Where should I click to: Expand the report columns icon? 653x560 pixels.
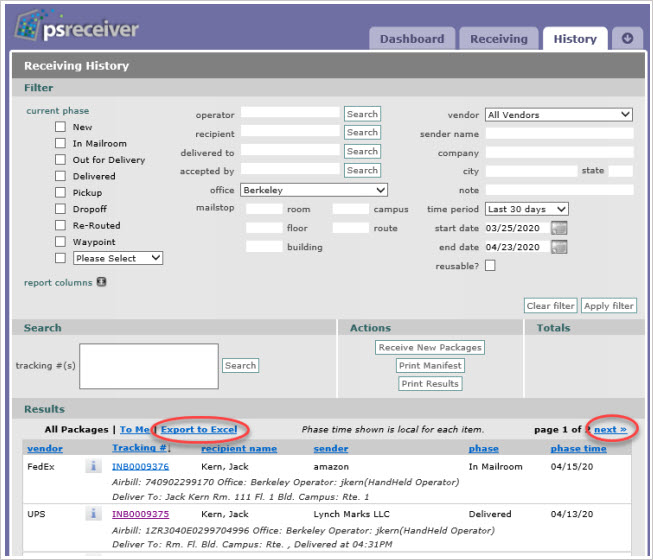[x=102, y=282]
